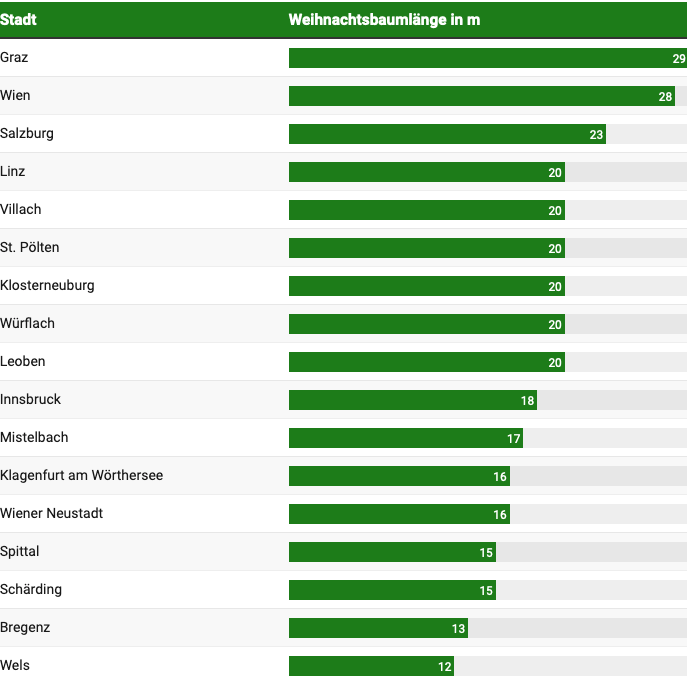The image size is (687, 687).
Task: Click the Wiener Neustadt bar
Action: tap(399, 514)
